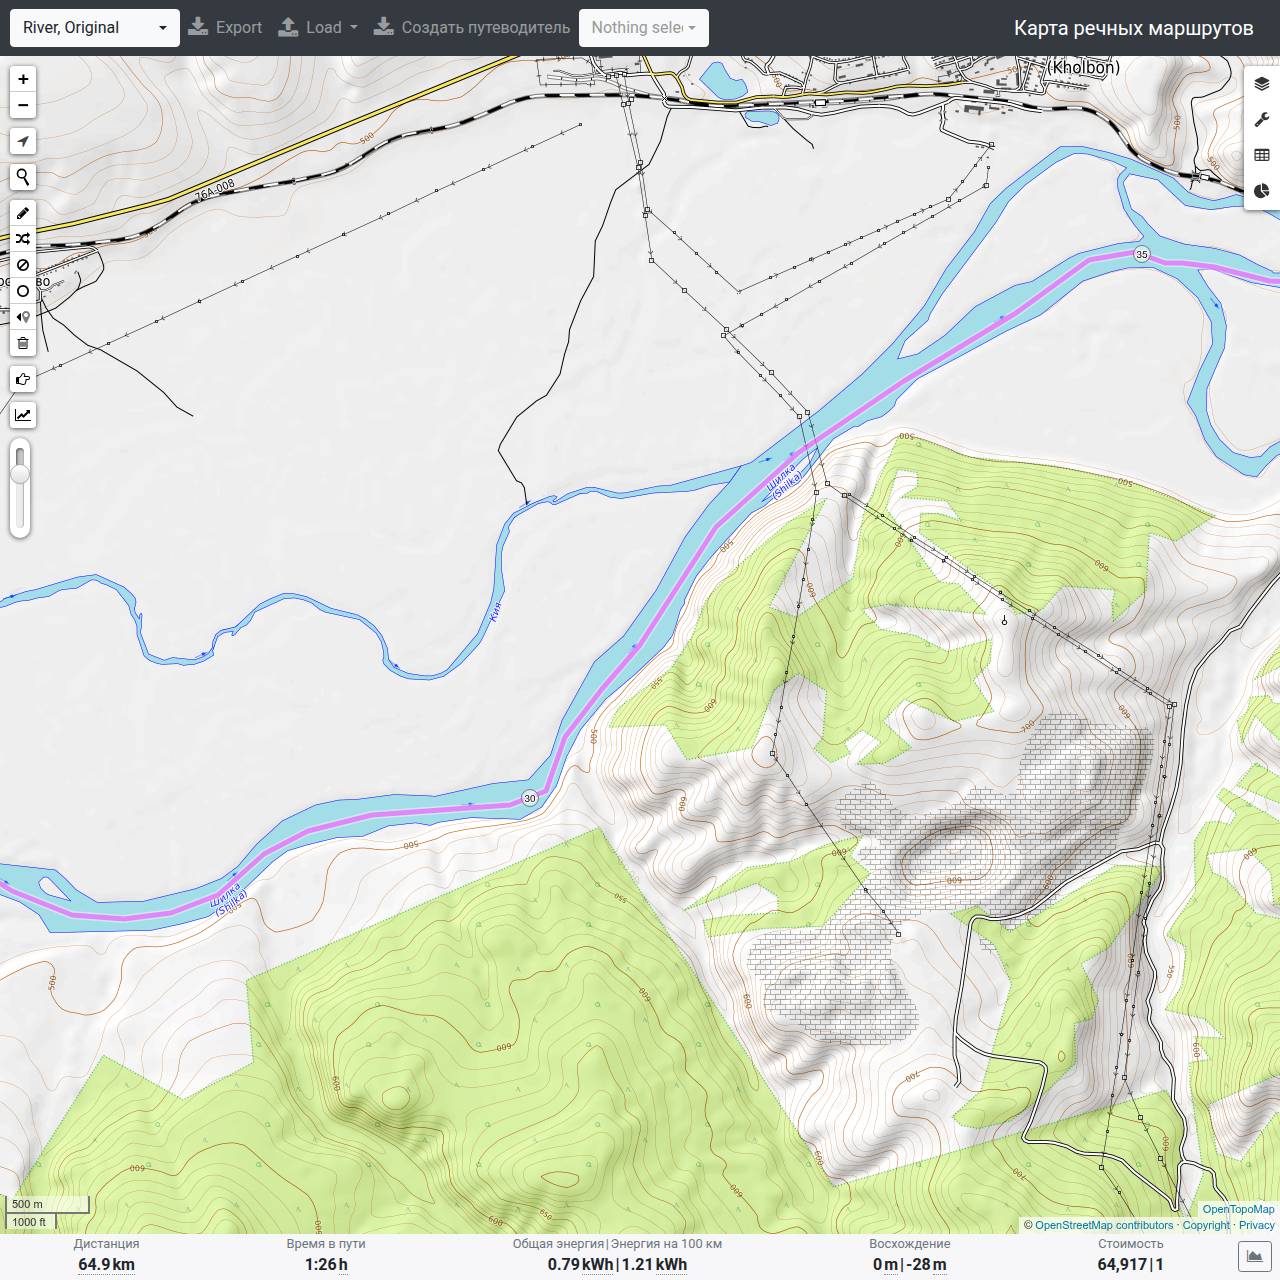This screenshot has width=1280, height=1280.
Task: Toggle the circle drawing tool
Action: (x=23, y=291)
